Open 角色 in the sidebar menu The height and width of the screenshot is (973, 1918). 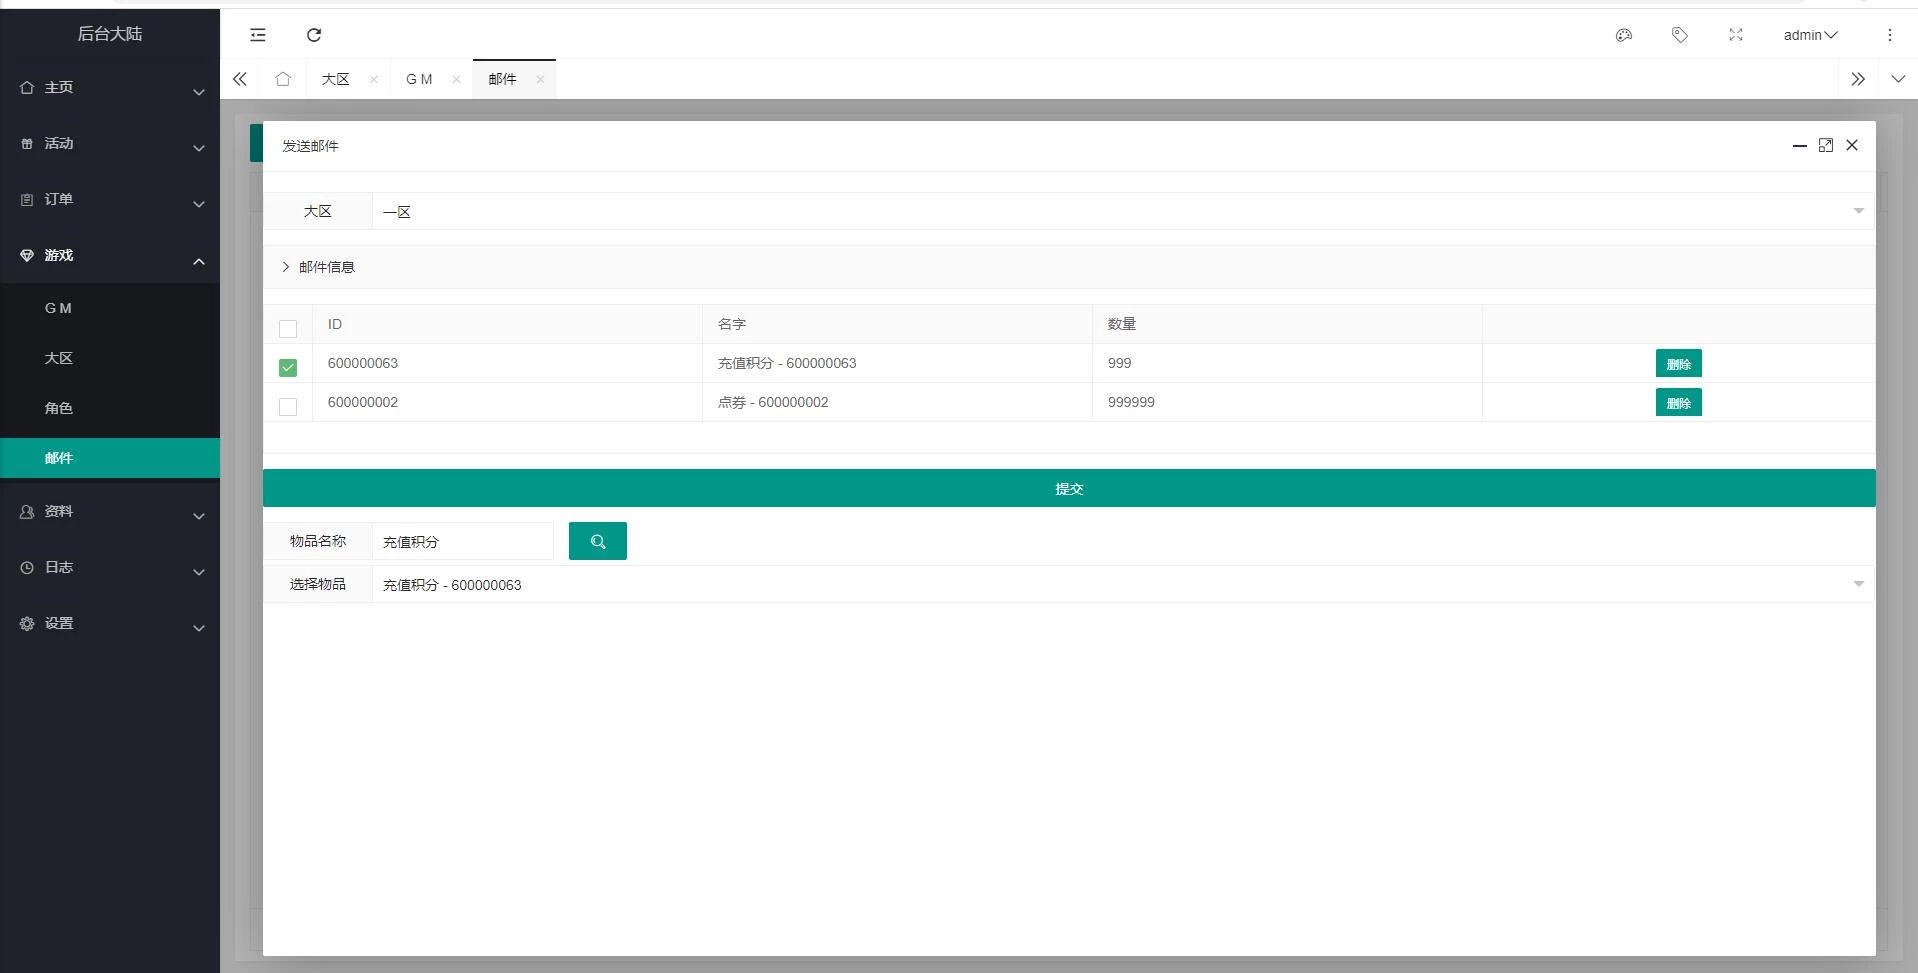click(59, 408)
